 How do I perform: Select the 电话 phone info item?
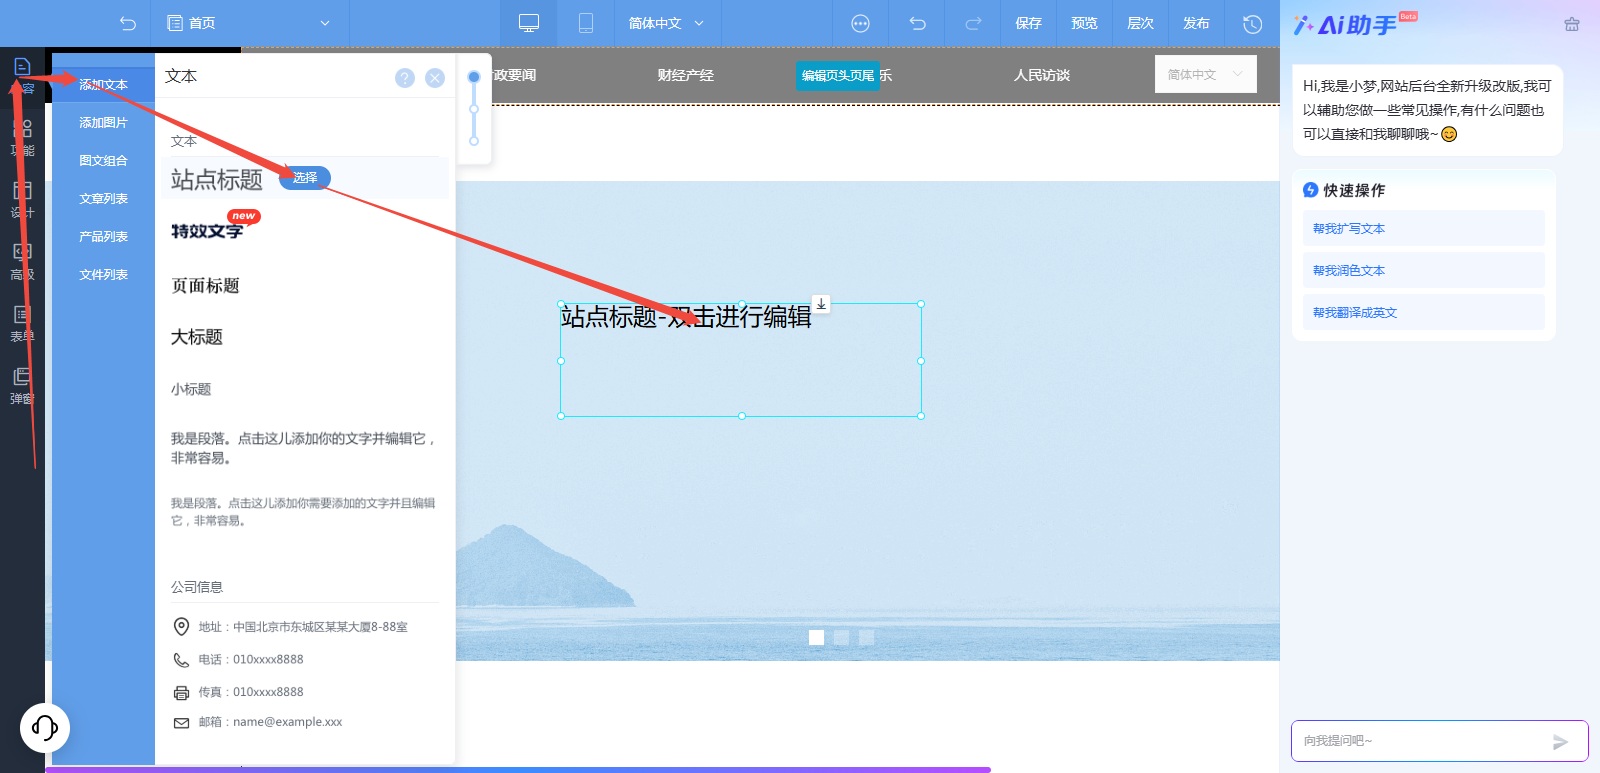(x=239, y=660)
